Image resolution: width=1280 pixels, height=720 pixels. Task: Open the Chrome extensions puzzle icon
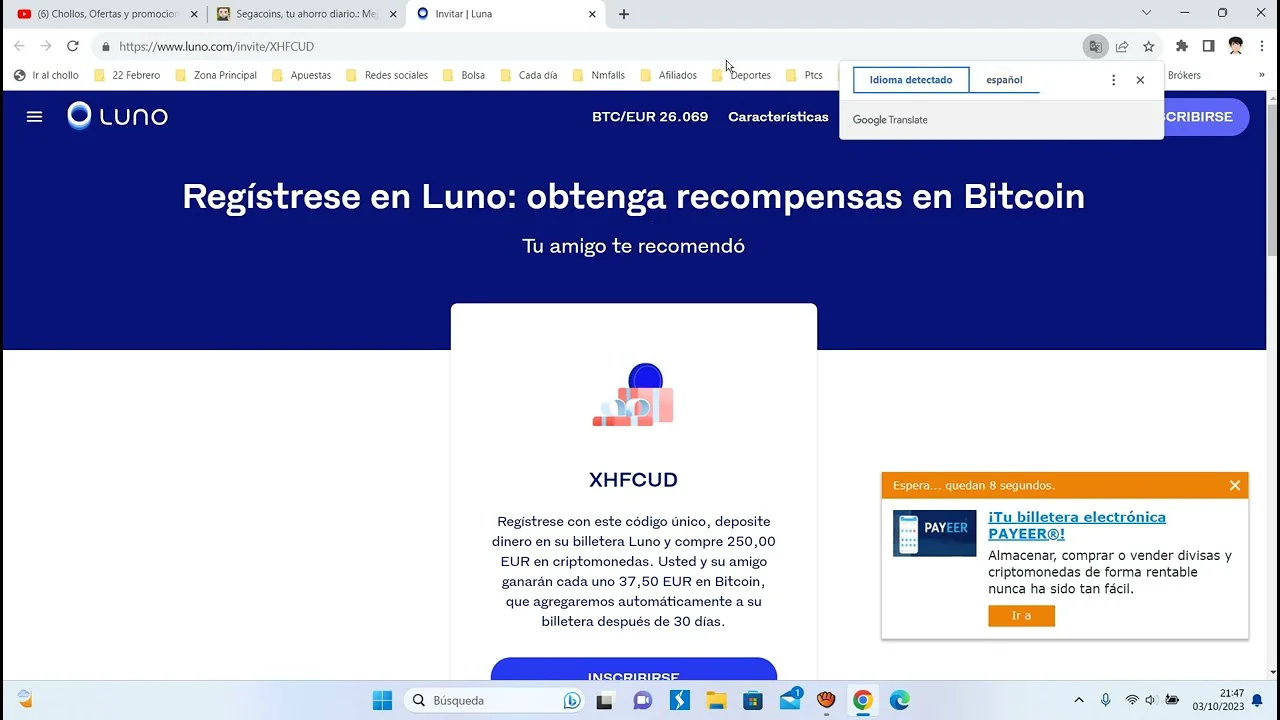click(1182, 46)
